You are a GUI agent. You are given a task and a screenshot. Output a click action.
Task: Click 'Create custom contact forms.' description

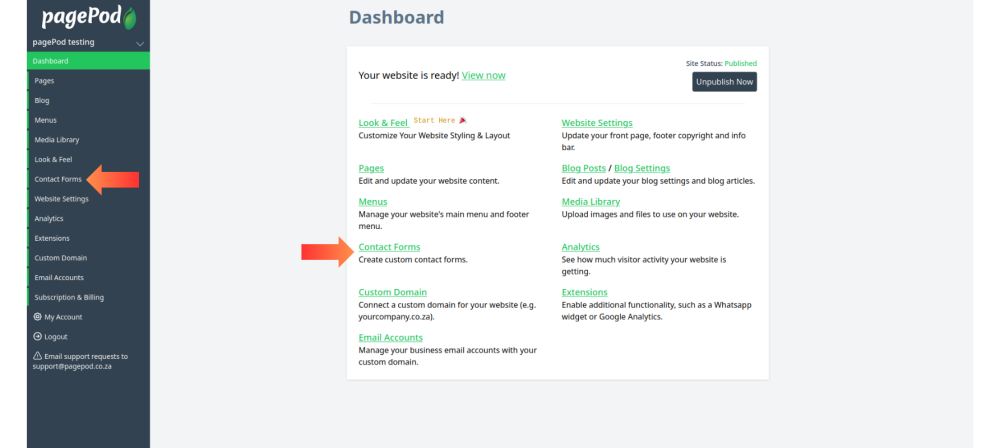click(x=413, y=260)
